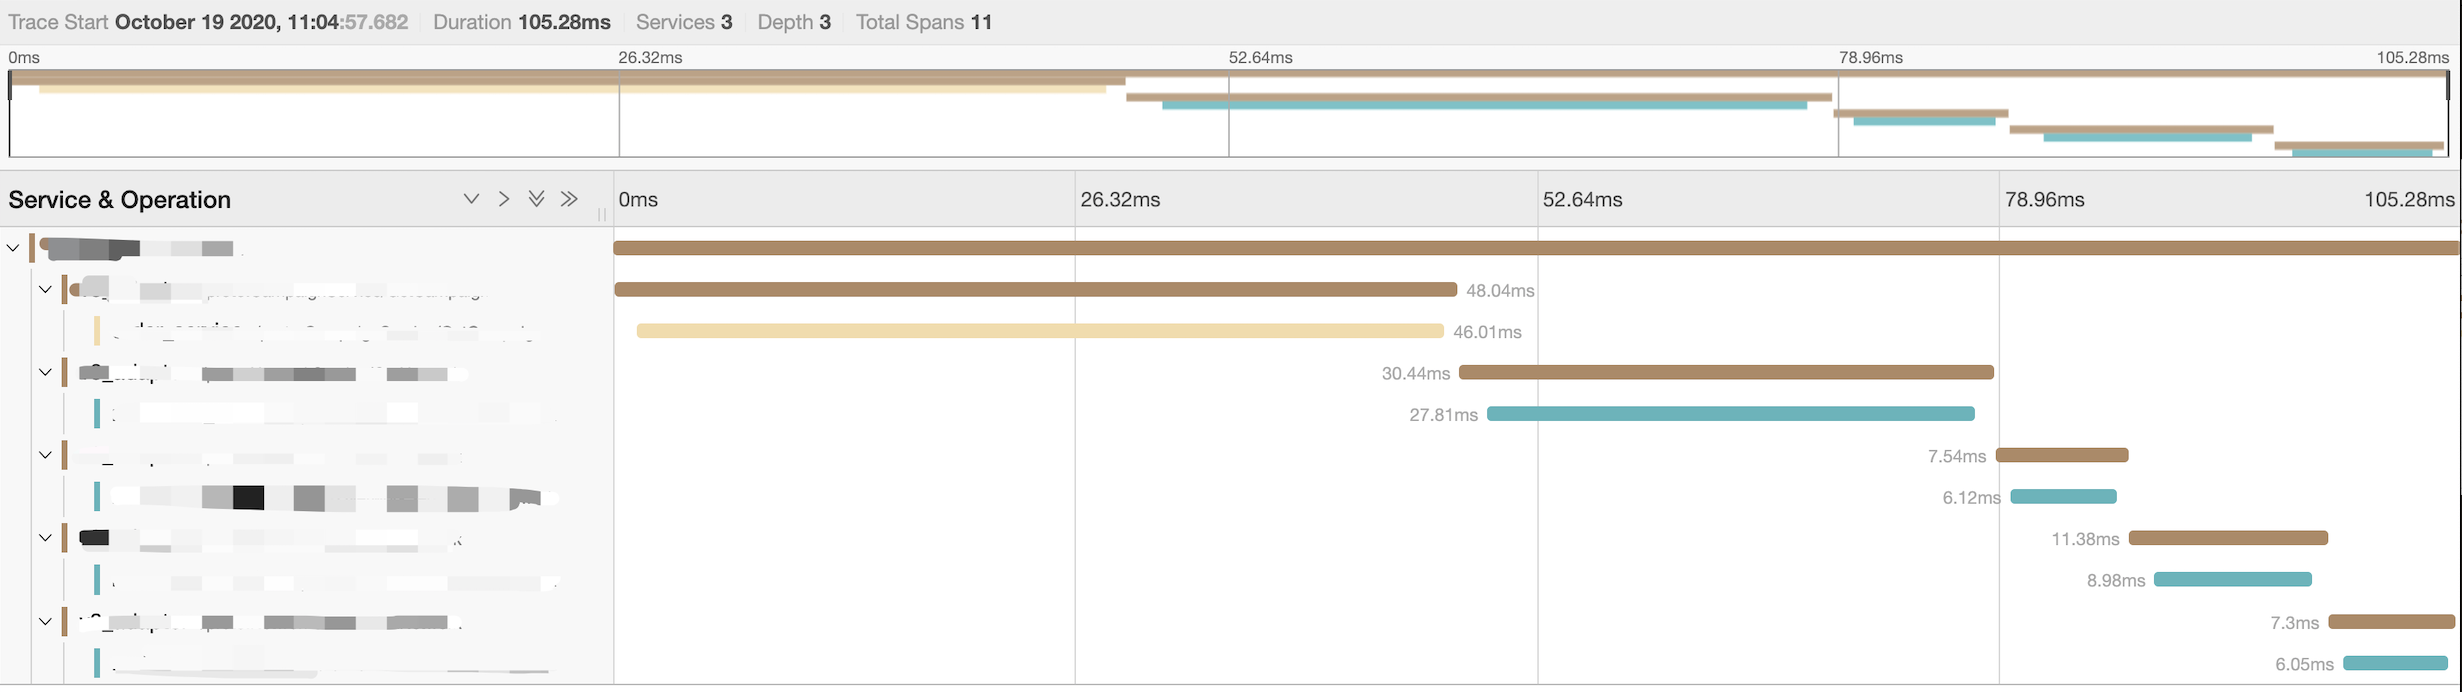2462x692 pixels.
Task: Toggle the chevron for the 7.3ms span row
Action: click(x=45, y=621)
